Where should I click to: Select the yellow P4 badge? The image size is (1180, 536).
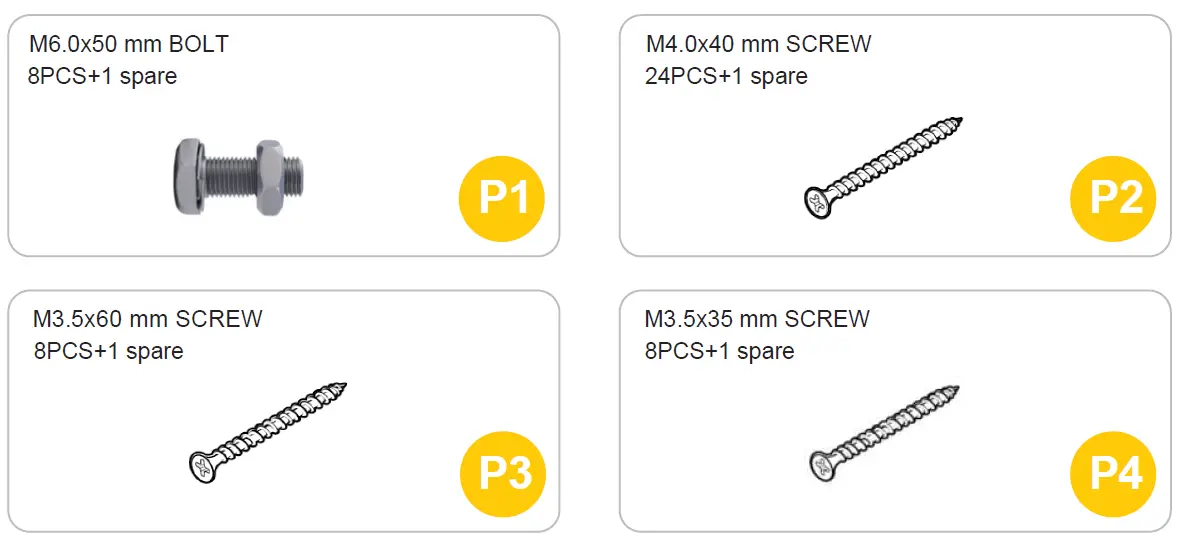pyautogui.click(x=1114, y=474)
